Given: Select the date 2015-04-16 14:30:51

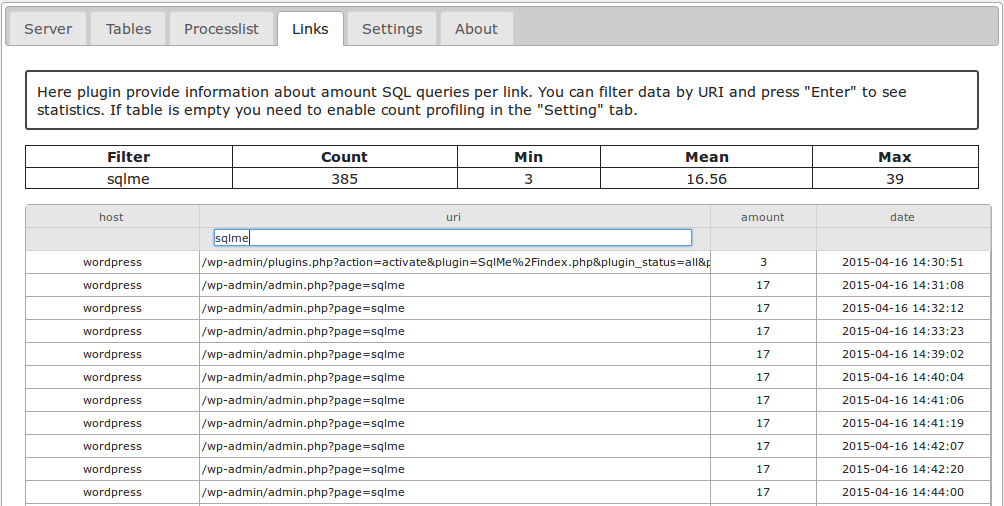Looking at the screenshot, I should (x=903, y=262).
